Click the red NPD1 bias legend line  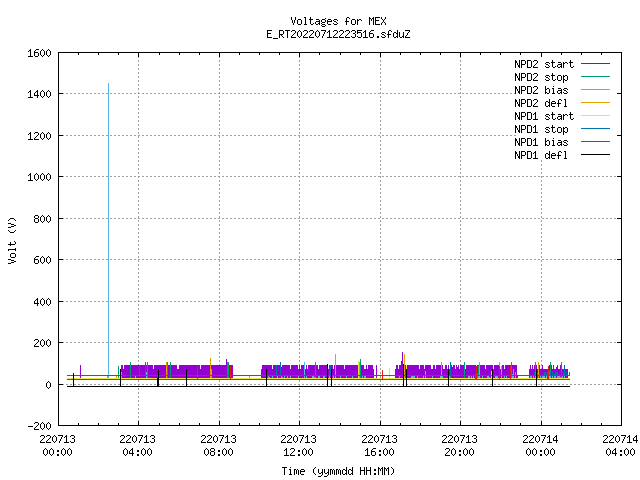596,142
